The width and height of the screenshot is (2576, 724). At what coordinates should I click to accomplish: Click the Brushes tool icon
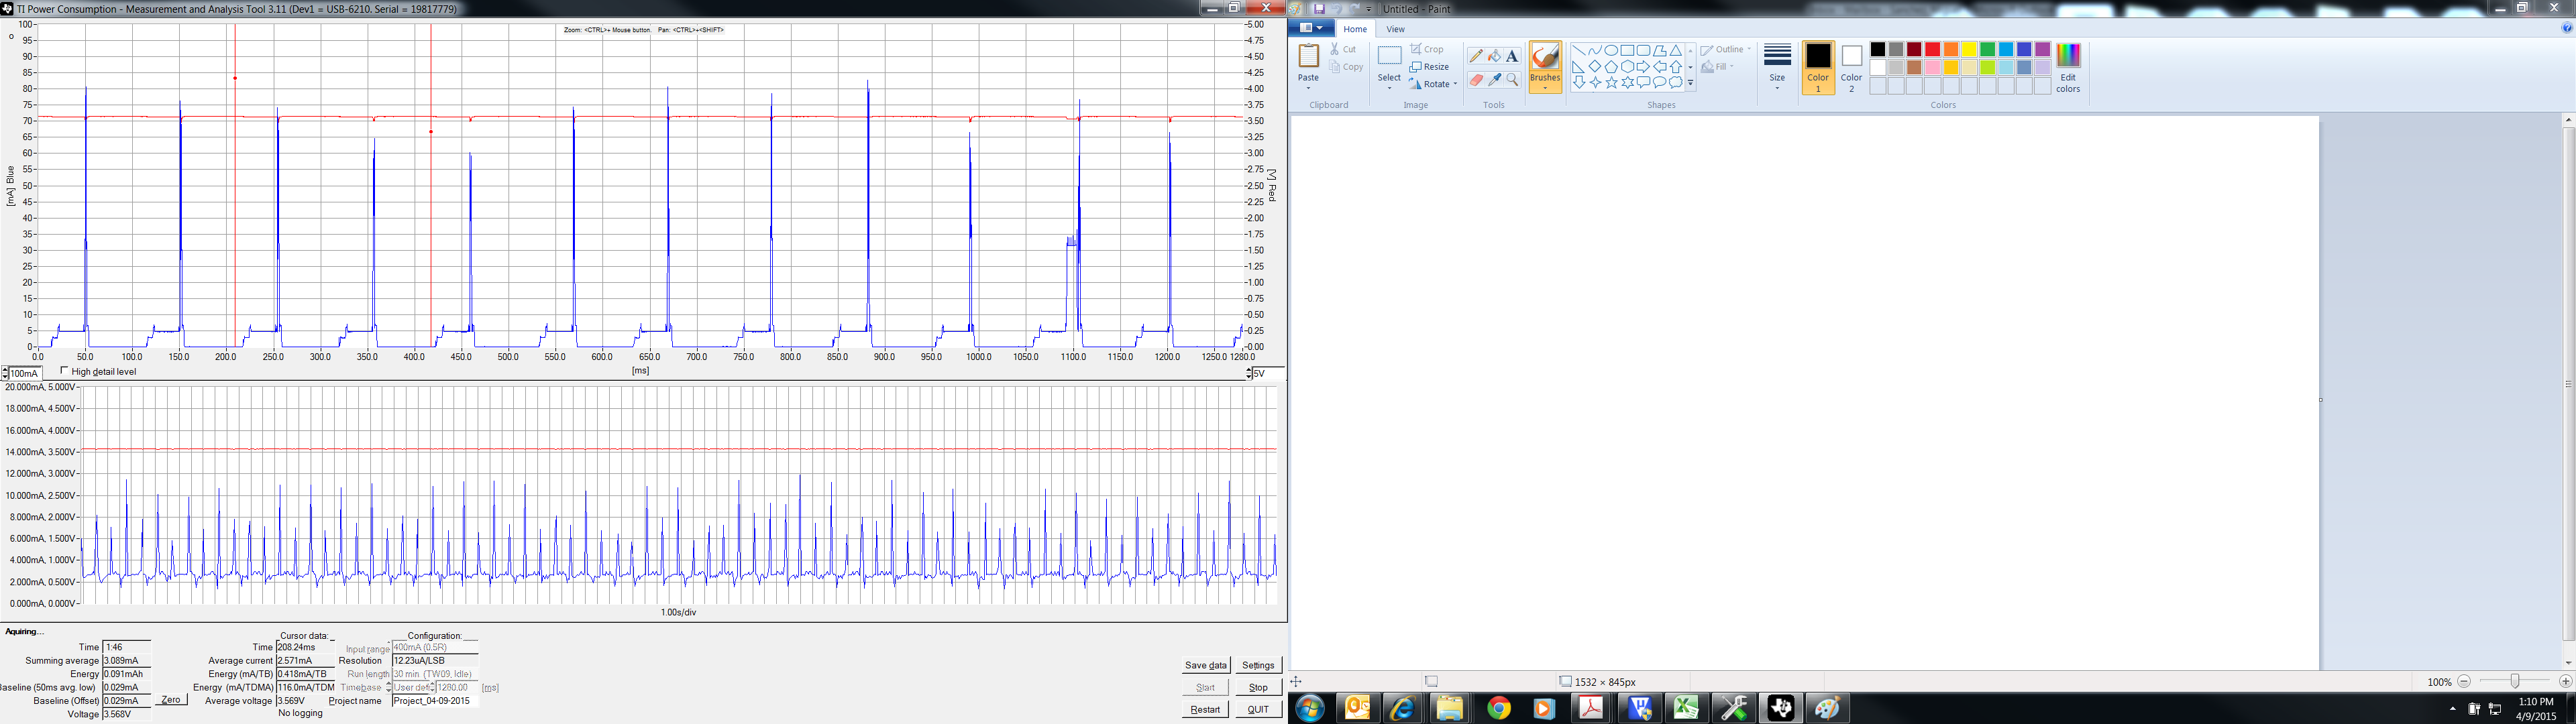[1545, 57]
